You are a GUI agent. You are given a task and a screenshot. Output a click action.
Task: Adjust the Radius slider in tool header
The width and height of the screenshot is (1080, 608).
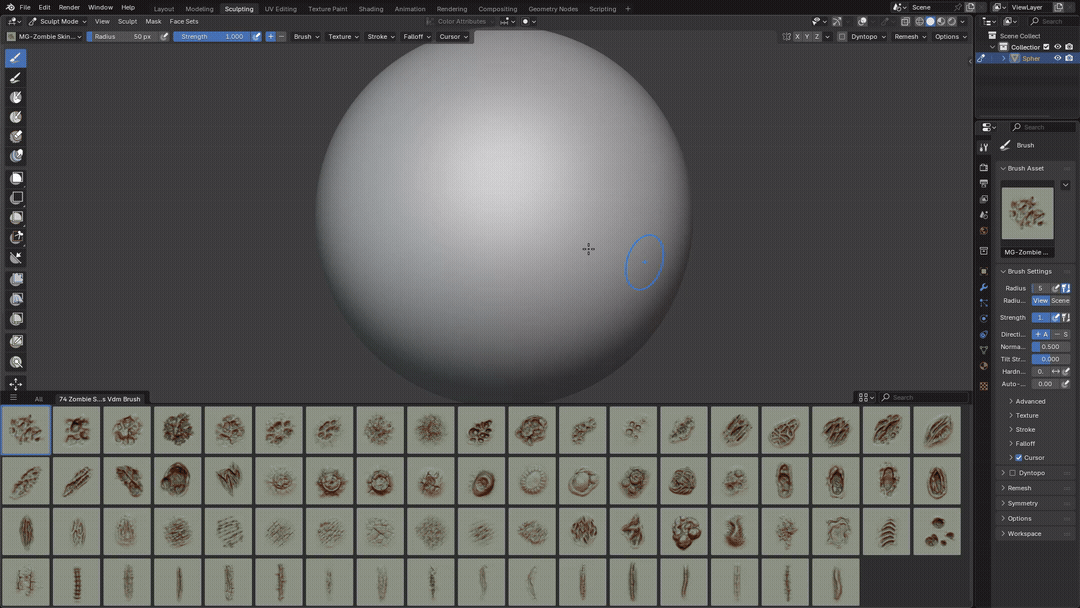click(123, 36)
